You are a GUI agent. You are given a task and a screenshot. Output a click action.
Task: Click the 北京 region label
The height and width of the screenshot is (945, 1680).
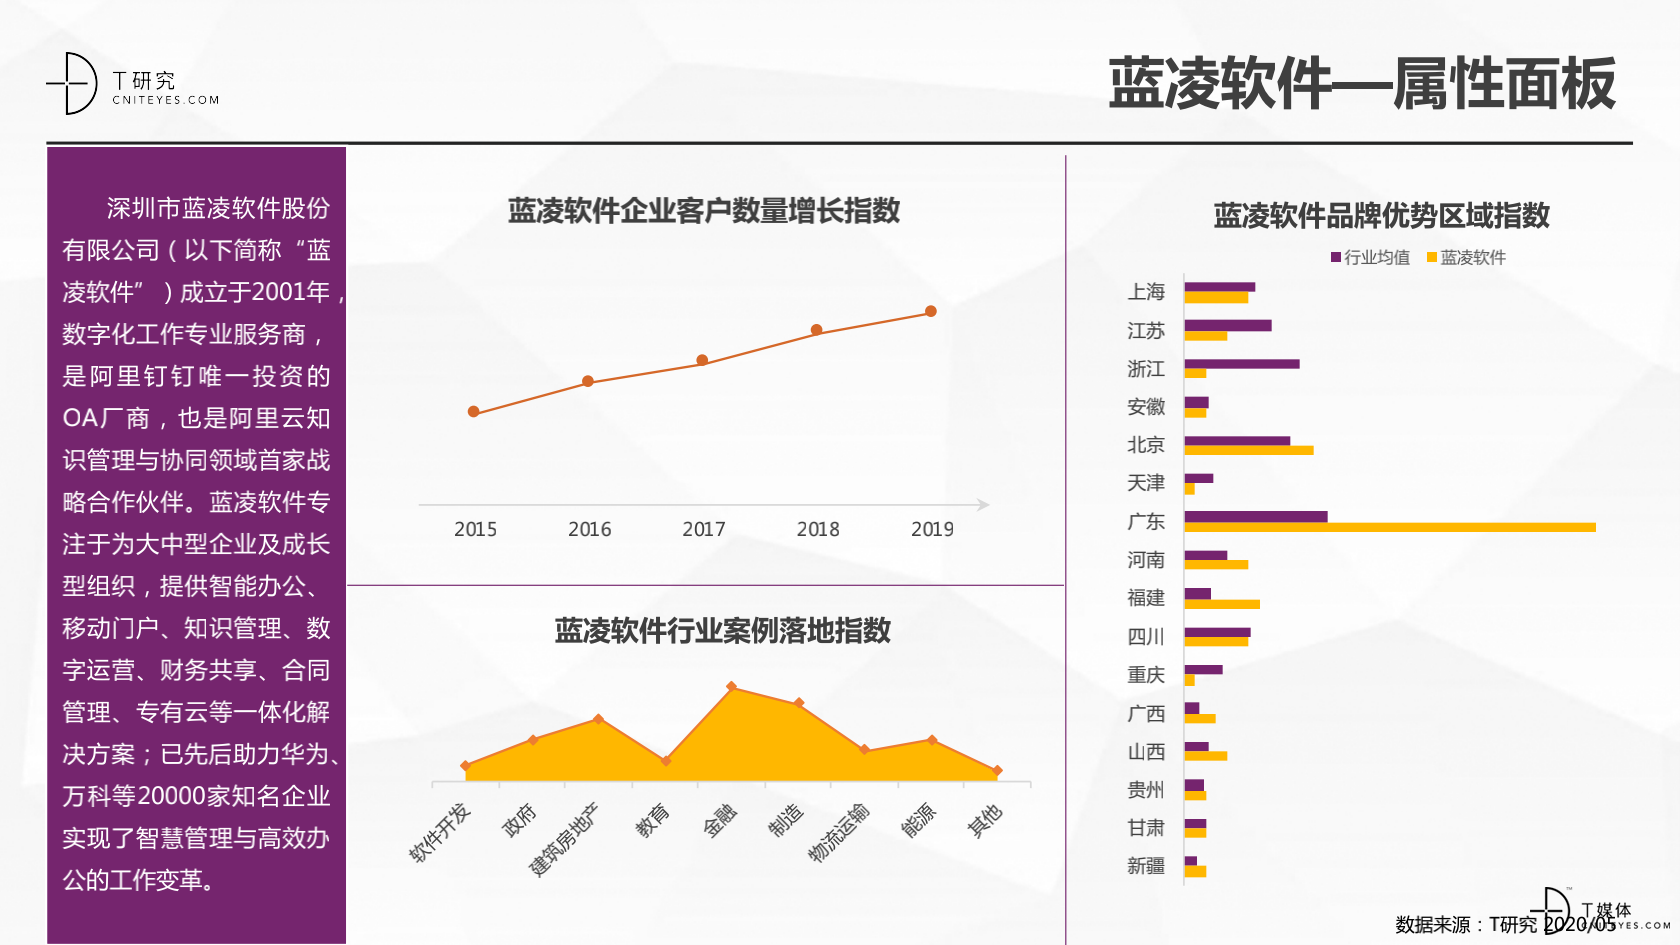pyautogui.click(x=1146, y=445)
